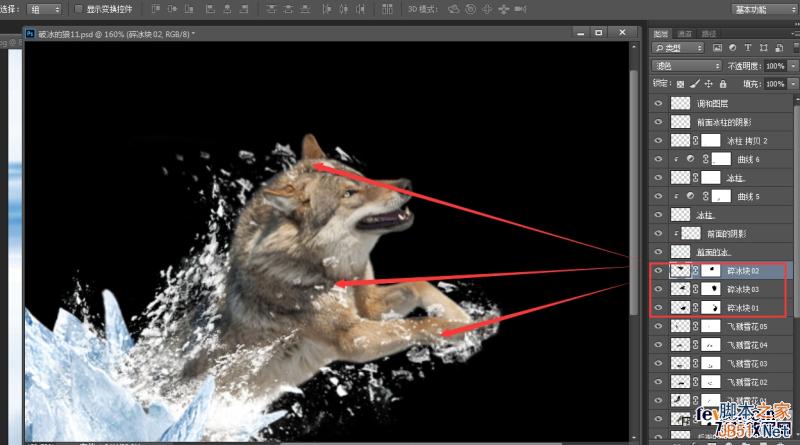Click Lock position icon

click(x=709, y=84)
